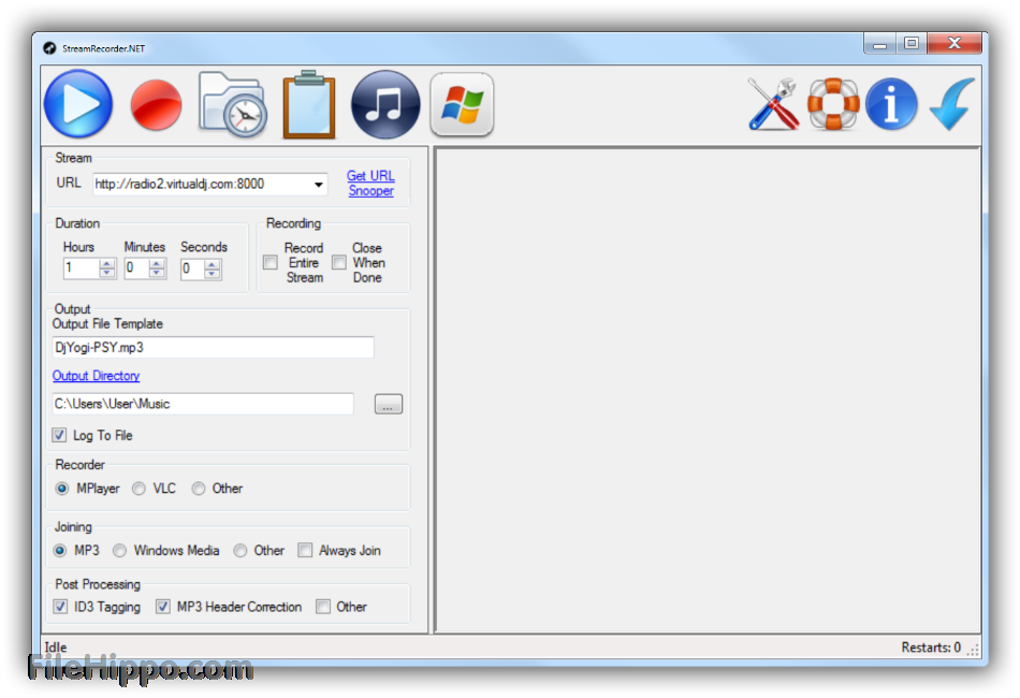Viewport: 1020px width, 698px height.
Task: Open settings via the tools icon
Action: [774, 104]
